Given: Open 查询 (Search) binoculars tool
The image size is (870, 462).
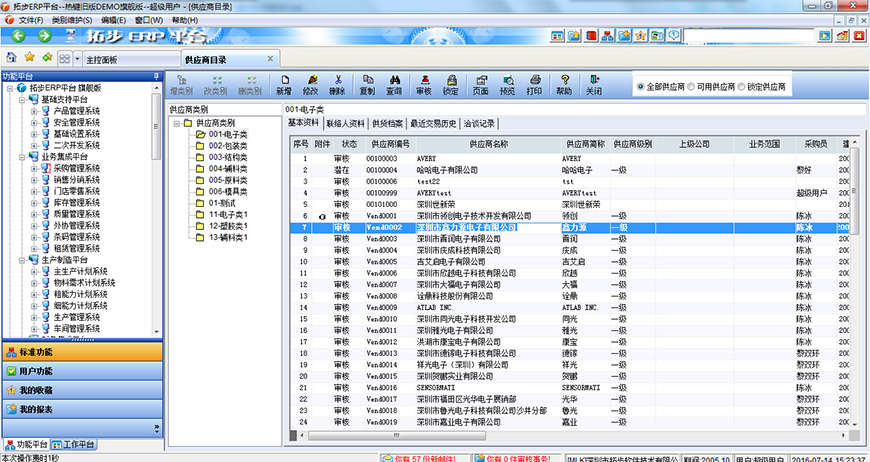Looking at the screenshot, I should [x=395, y=84].
